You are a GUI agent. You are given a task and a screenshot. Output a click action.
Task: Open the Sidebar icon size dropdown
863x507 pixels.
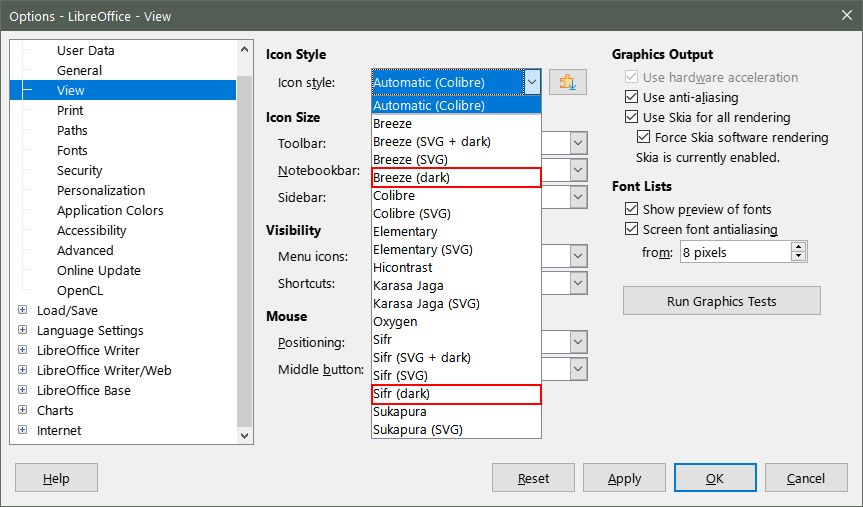pyautogui.click(x=578, y=197)
